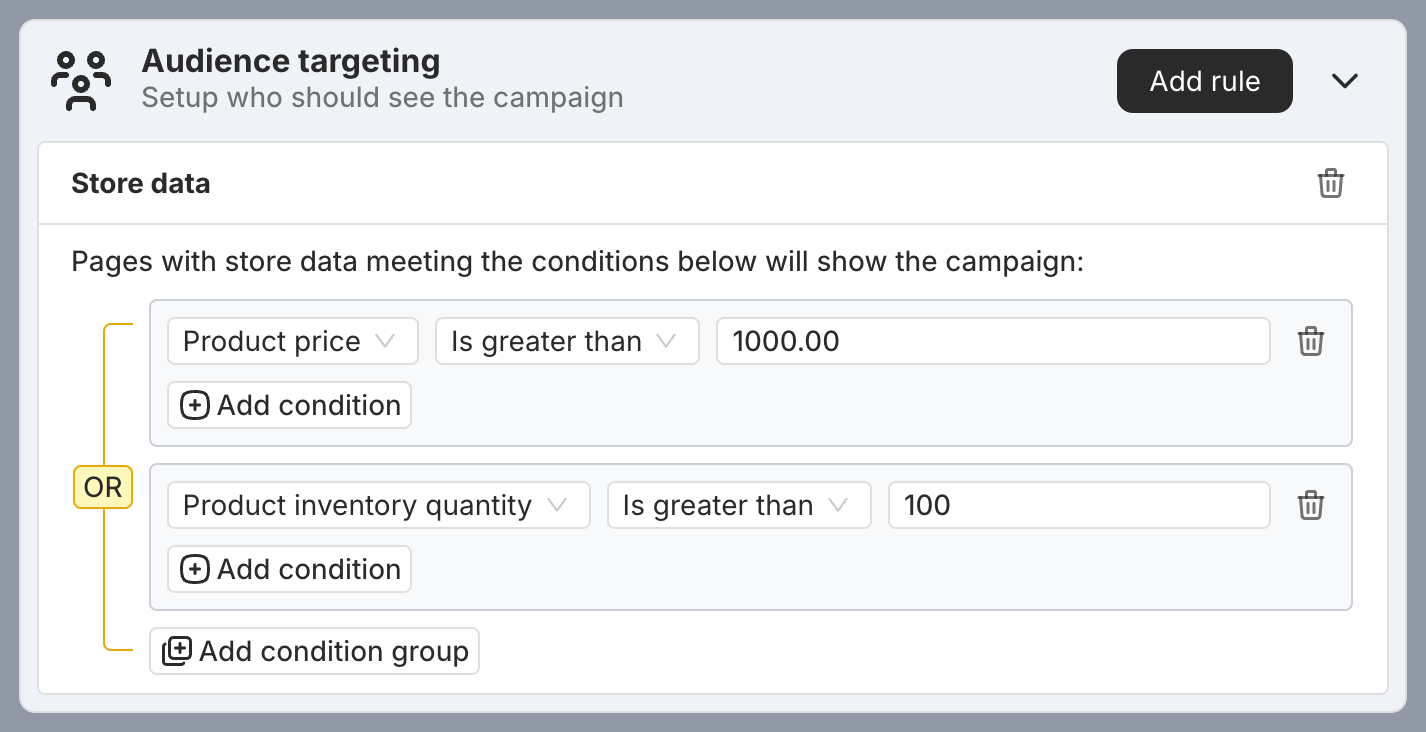Add condition under Product inventory quantity
This screenshot has height=732, width=1426.
pyautogui.click(x=289, y=569)
